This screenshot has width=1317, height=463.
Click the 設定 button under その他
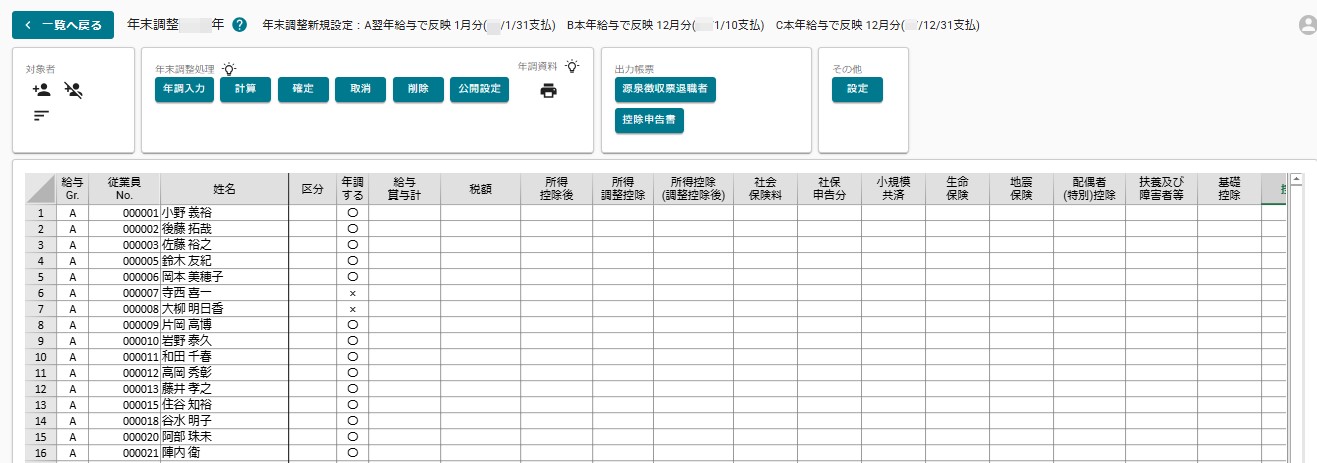point(857,90)
